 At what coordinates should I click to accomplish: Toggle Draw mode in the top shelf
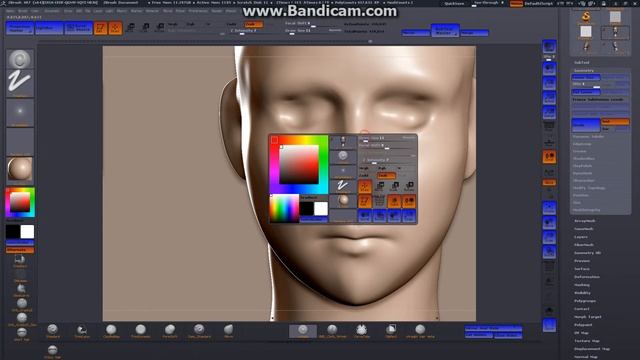coord(115,28)
